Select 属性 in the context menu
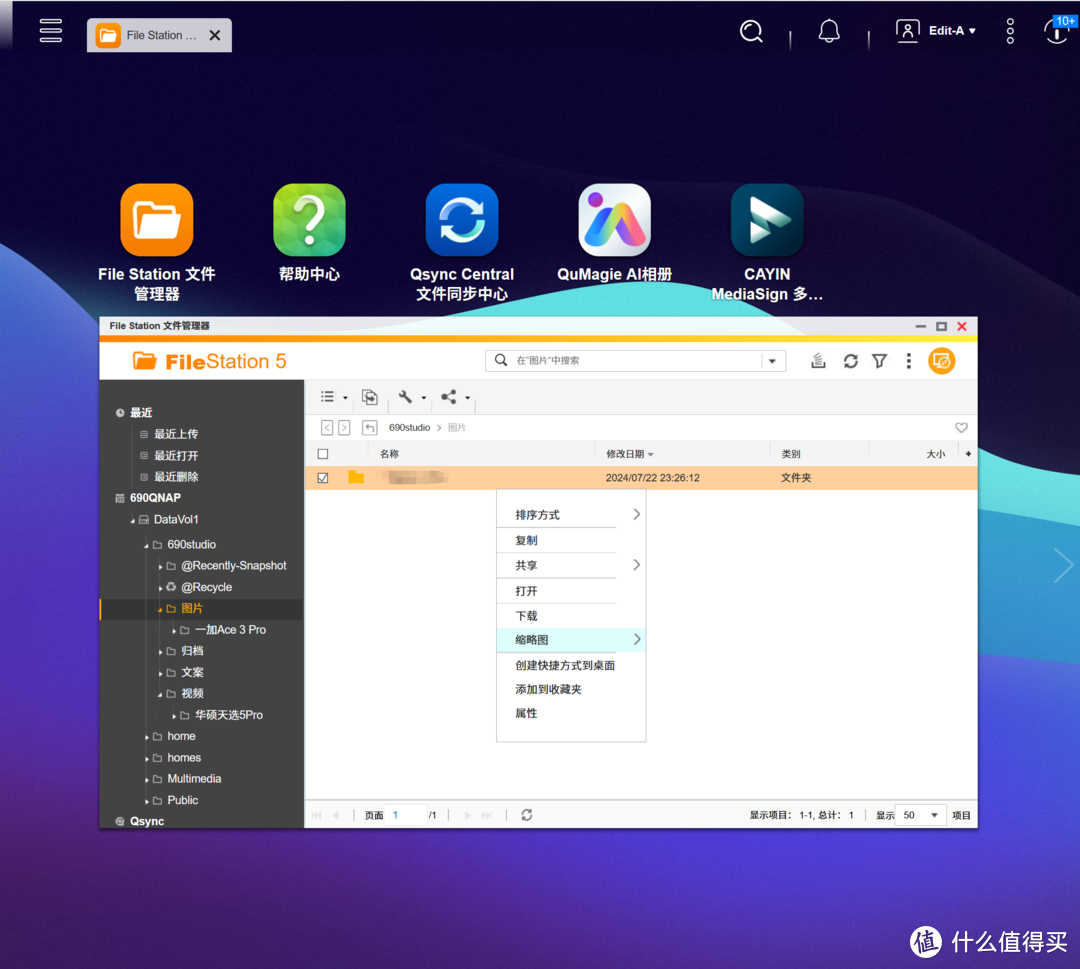 pos(527,713)
